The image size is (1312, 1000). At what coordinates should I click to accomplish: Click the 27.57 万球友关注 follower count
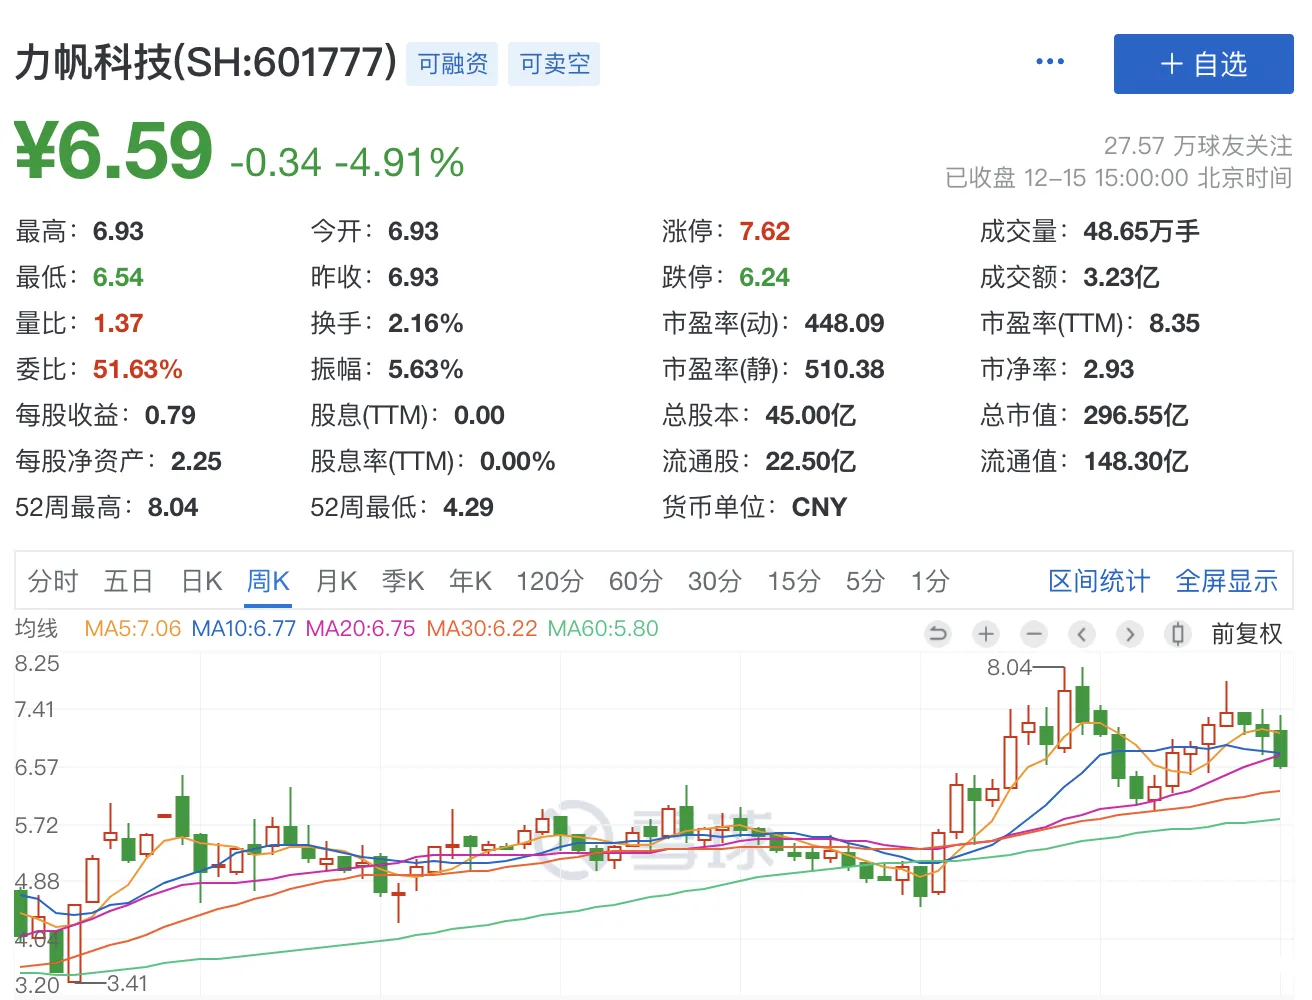[x=1198, y=146]
